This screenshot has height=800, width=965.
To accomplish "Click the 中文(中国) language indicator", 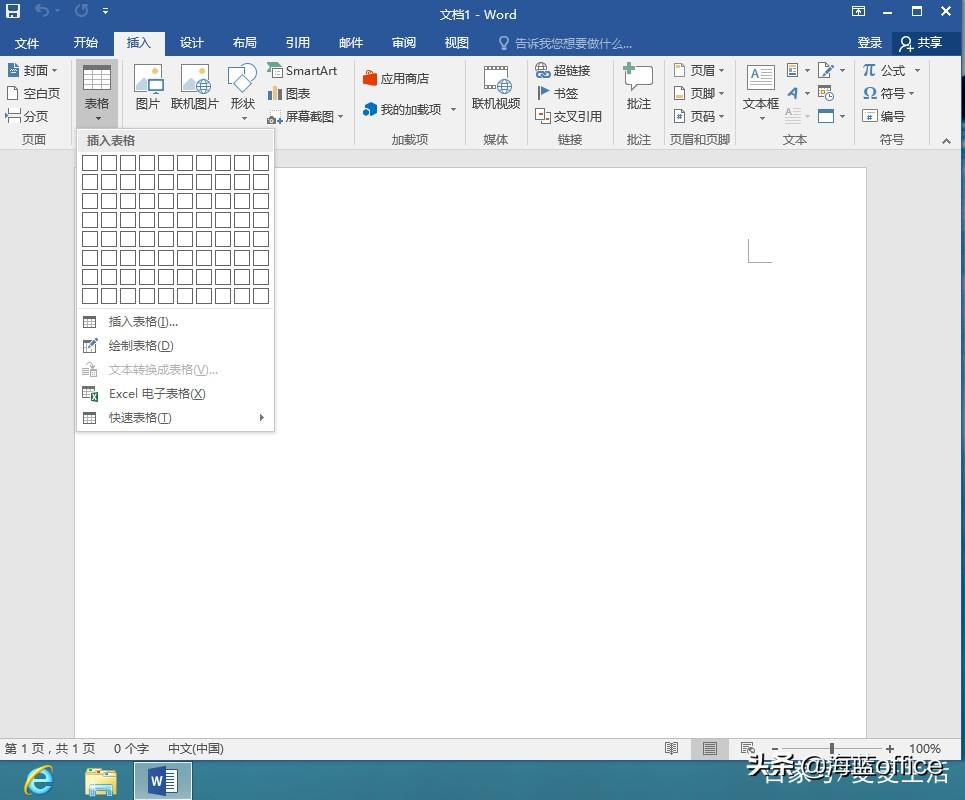I will point(196,748).
